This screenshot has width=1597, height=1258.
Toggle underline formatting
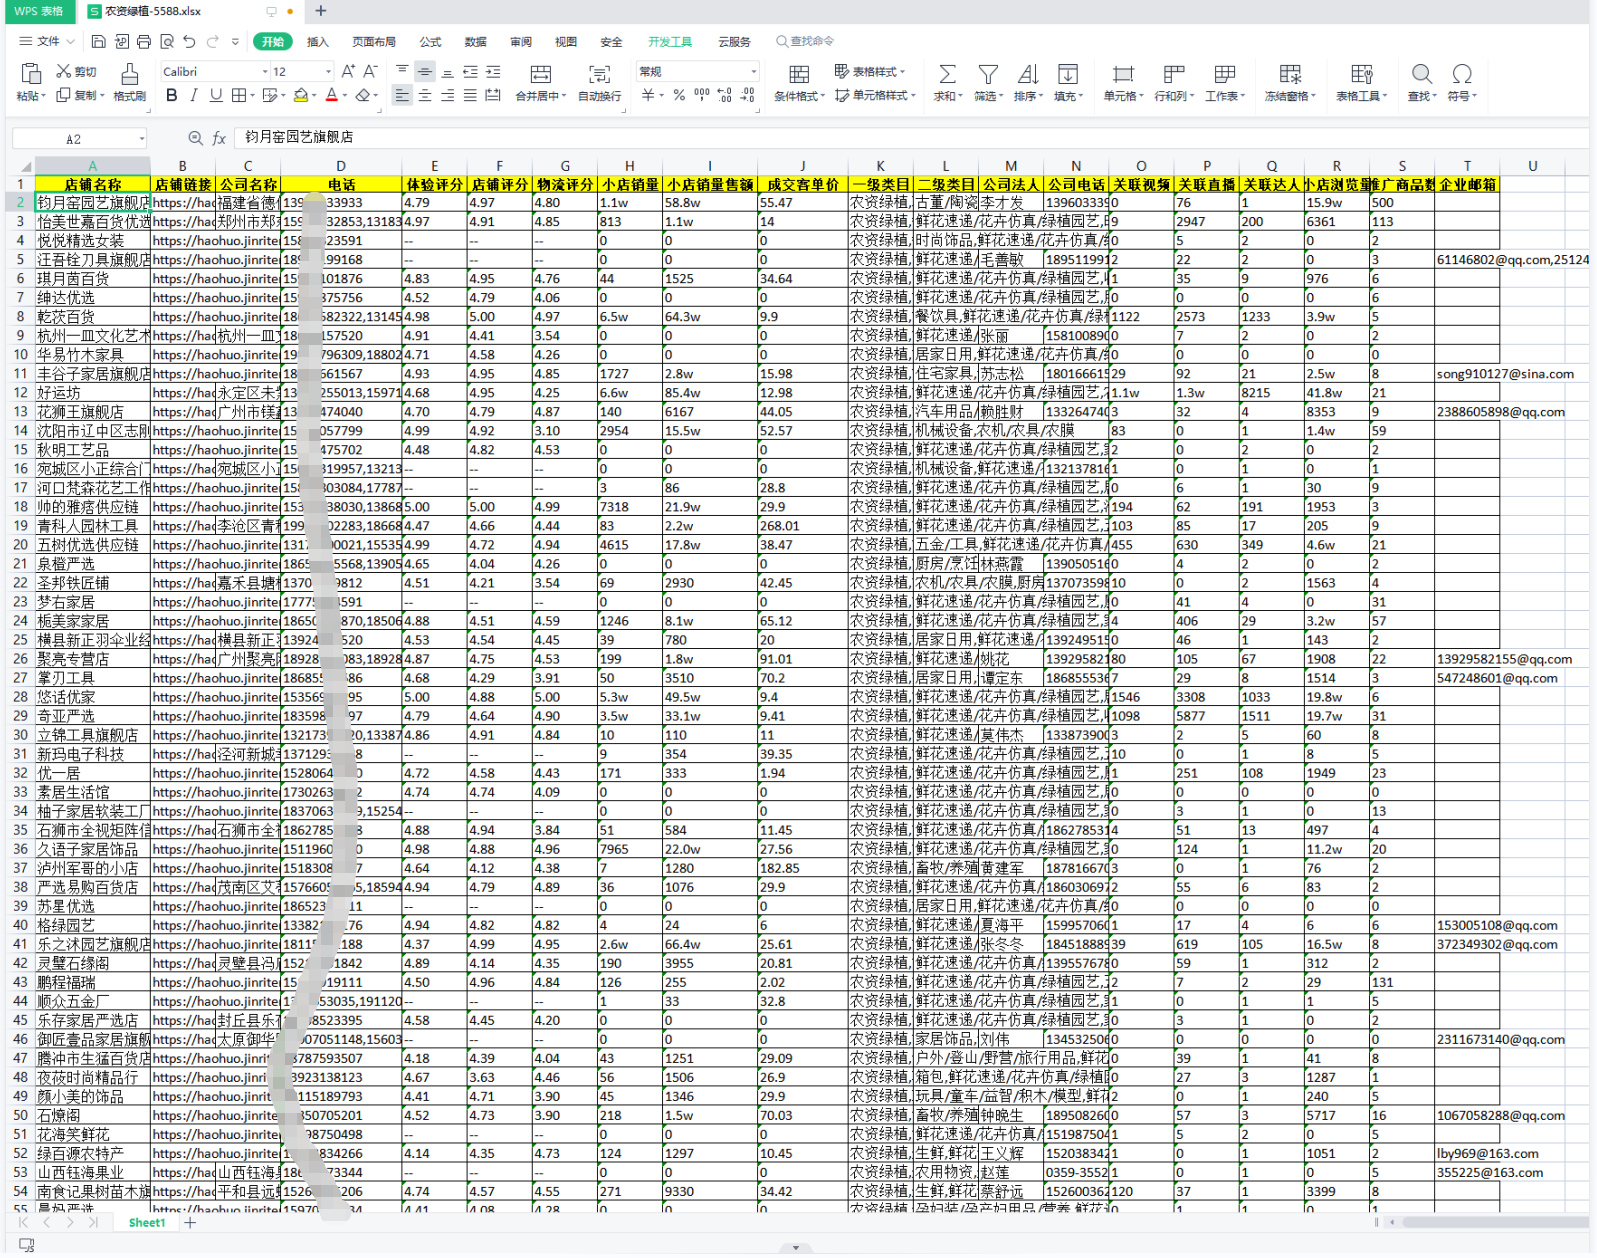215,96
